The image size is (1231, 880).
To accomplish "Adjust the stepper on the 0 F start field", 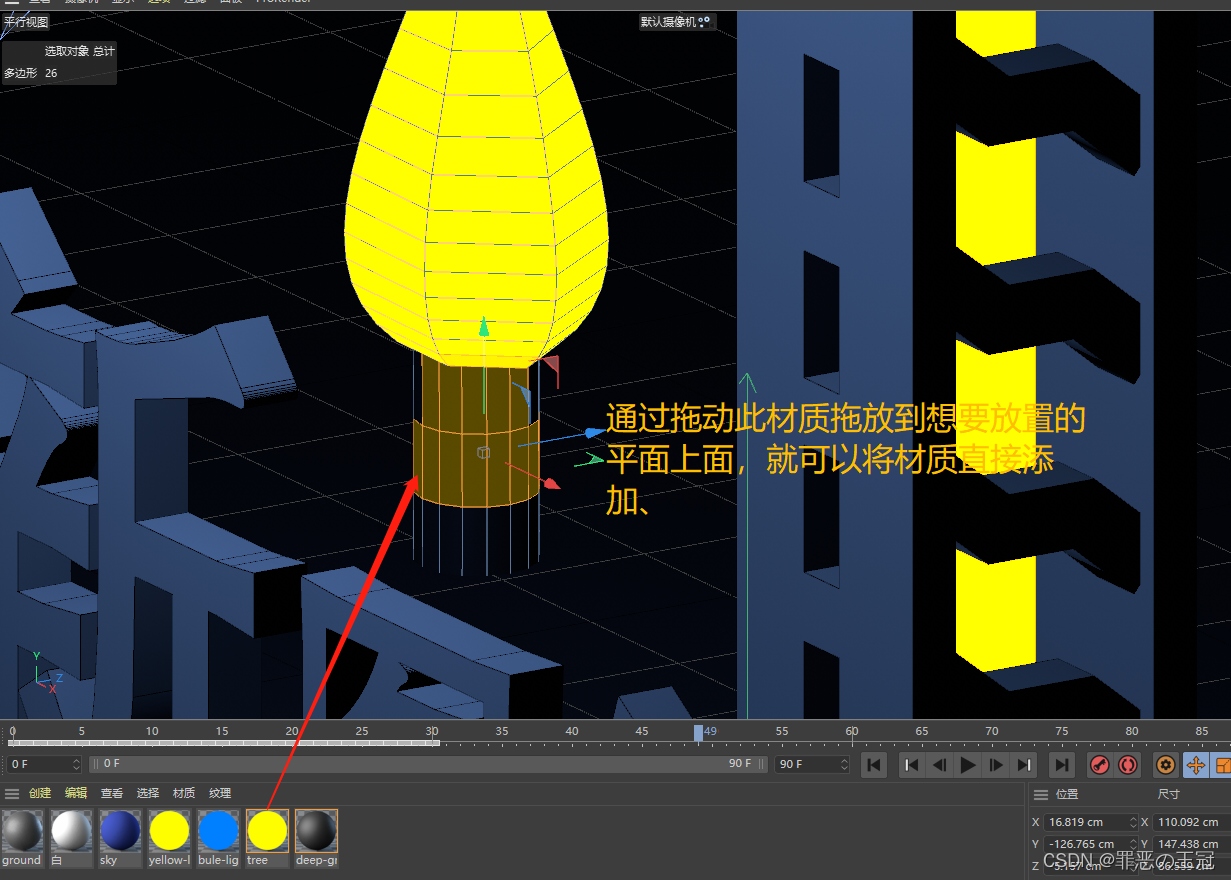I will coord(76,764).
